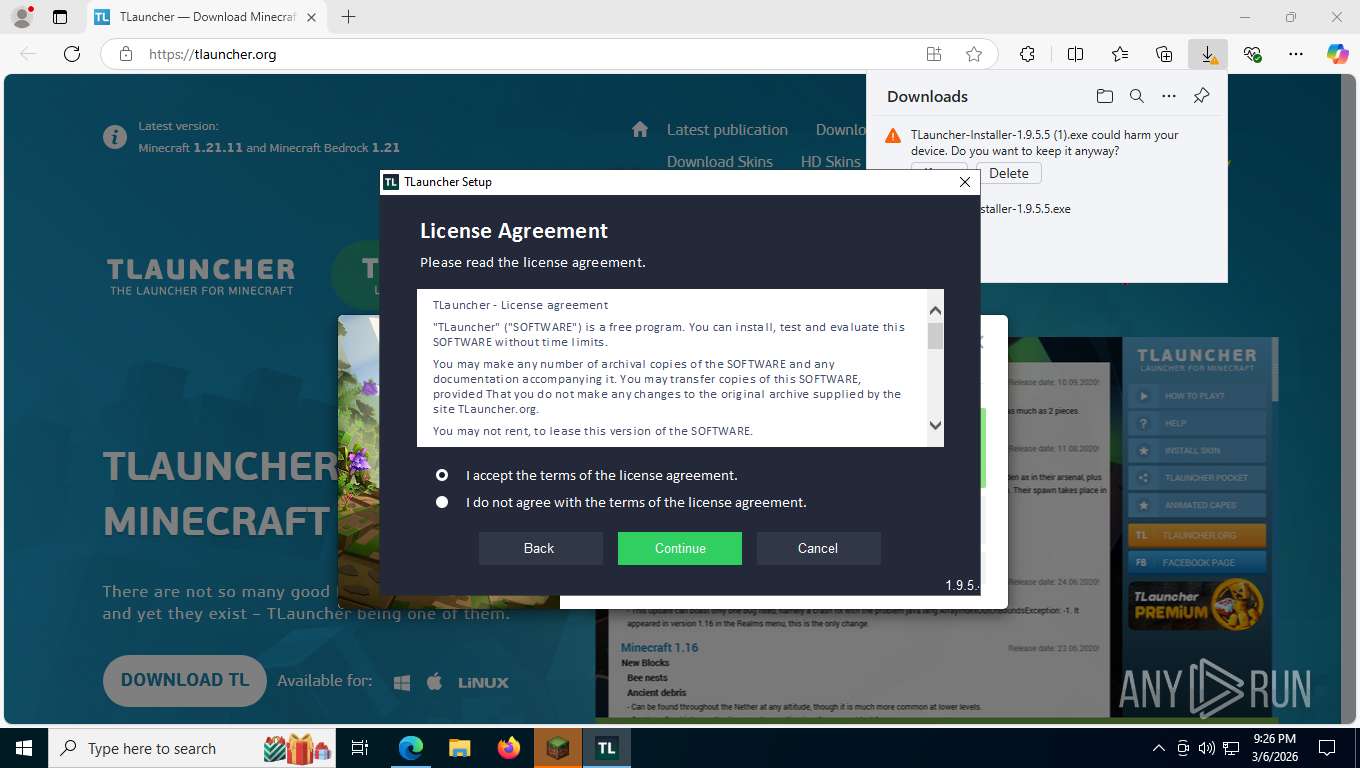1360x768 pixels.
Task: Open Browser essentials heart icon
Action: tap(1252, 54)
